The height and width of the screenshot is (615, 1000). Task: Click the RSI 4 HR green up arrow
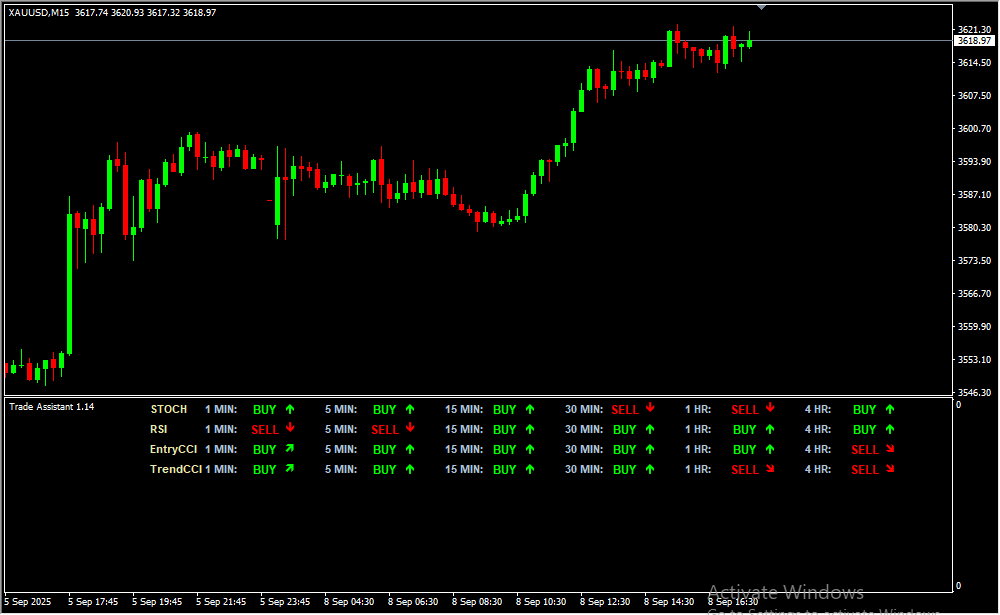tap(890, 429)
